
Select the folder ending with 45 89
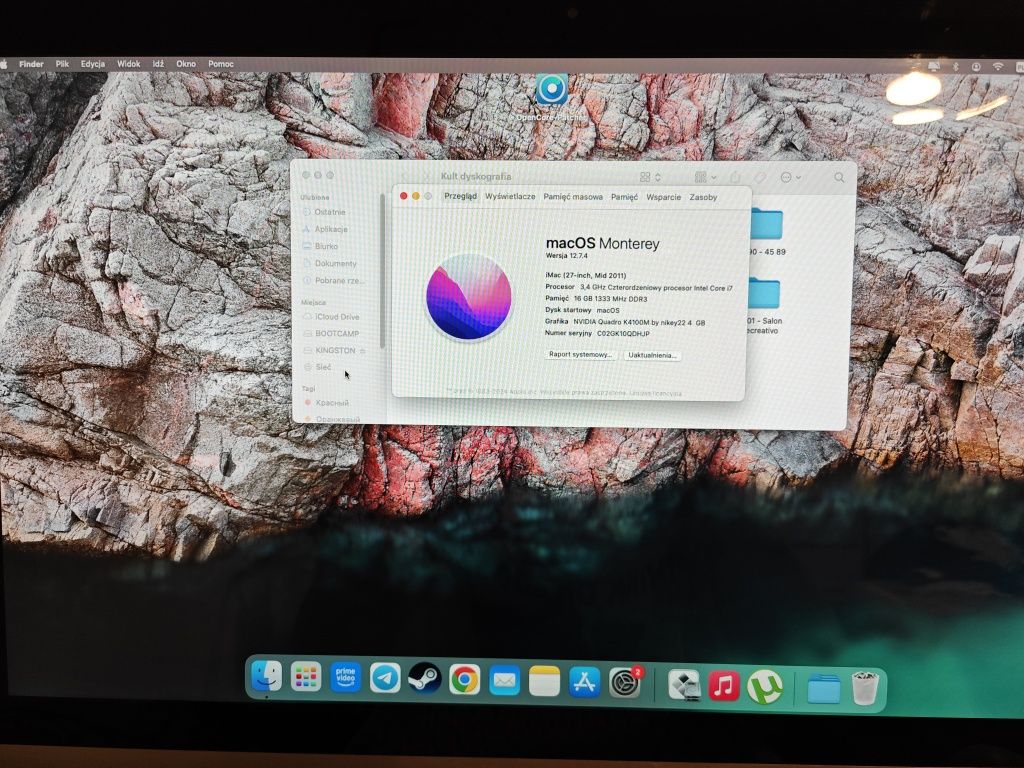(766, 233)
